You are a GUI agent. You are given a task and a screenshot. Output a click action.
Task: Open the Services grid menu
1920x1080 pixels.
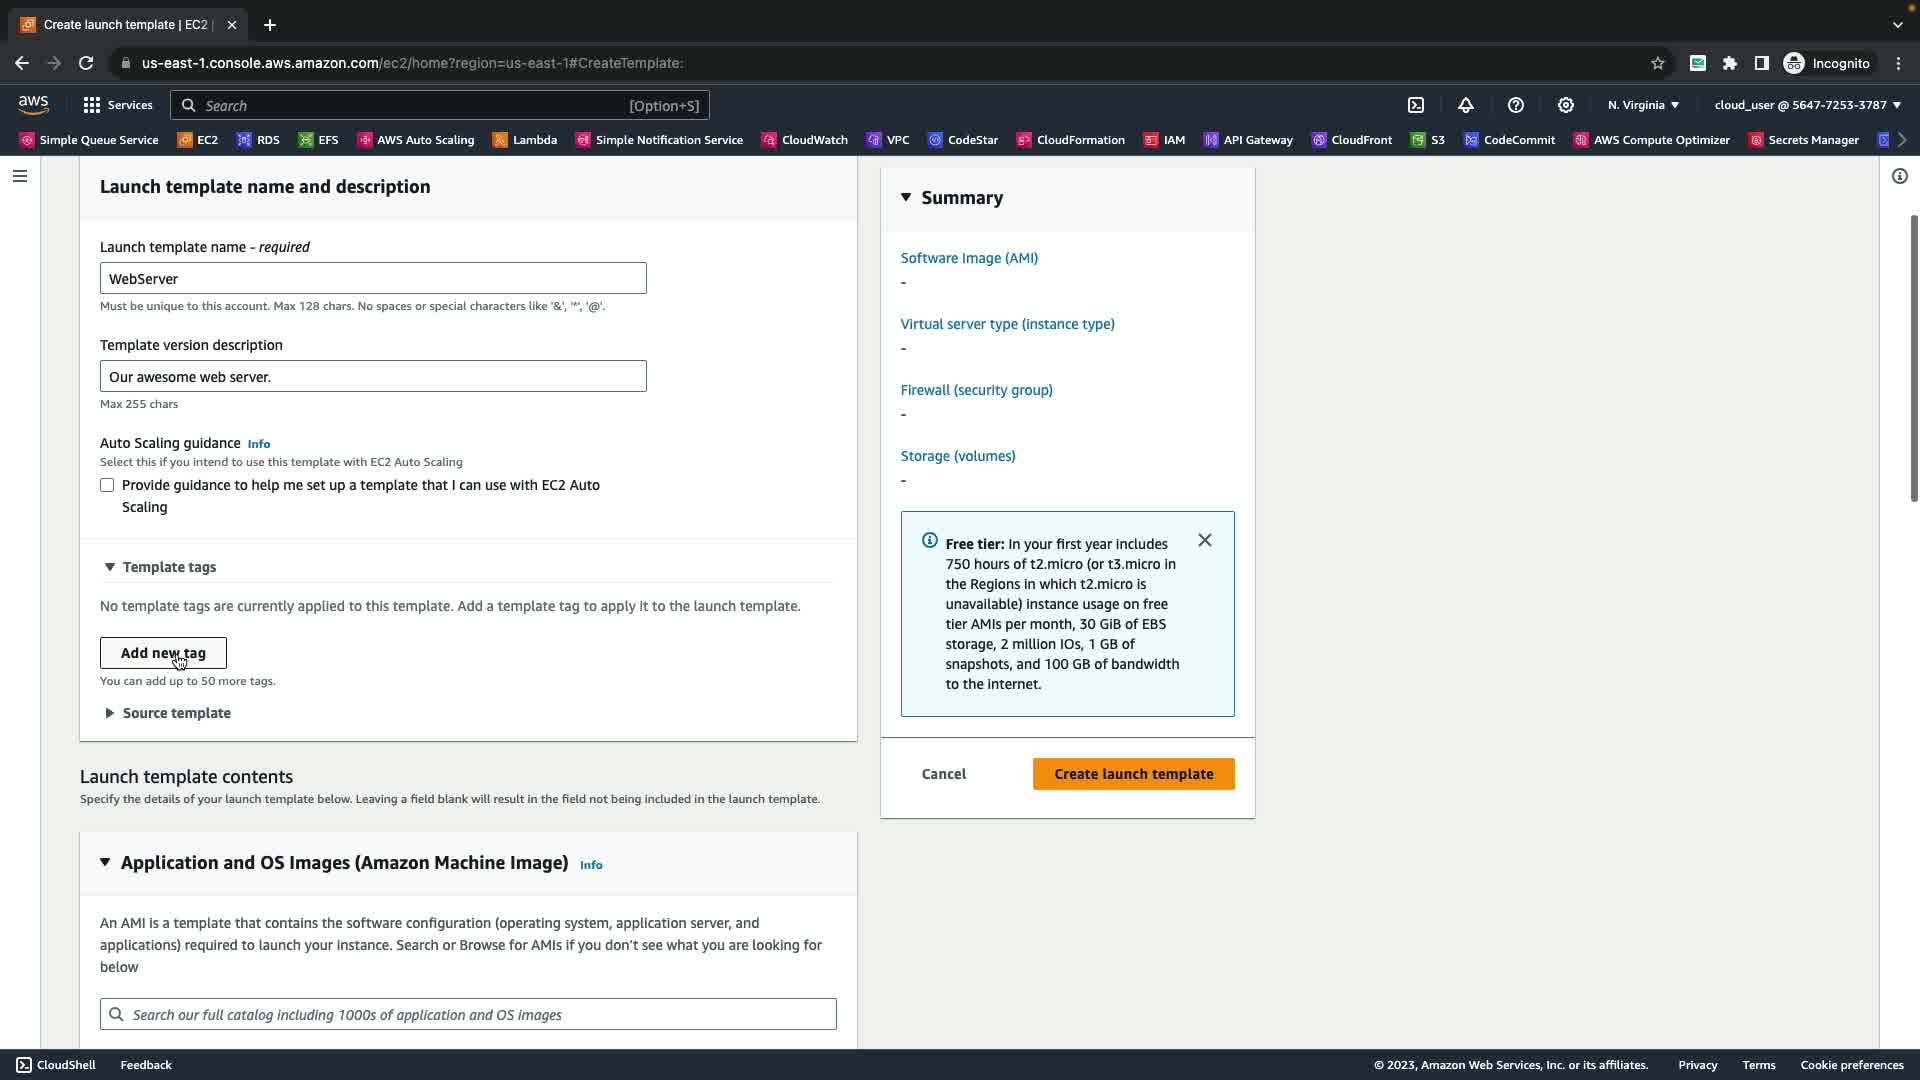coord(117,105)
